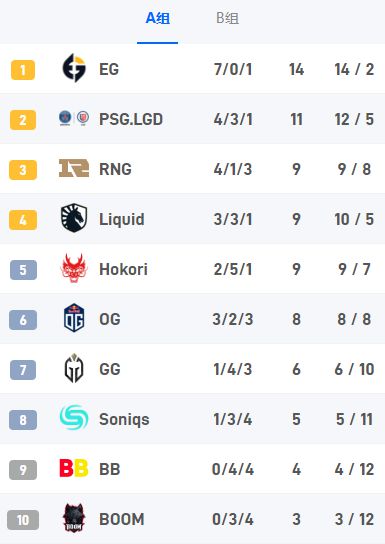Open the OG Red Bull logo
This screenshot has width=385, height=544.
pyautogui.click(x=74, y=318)
